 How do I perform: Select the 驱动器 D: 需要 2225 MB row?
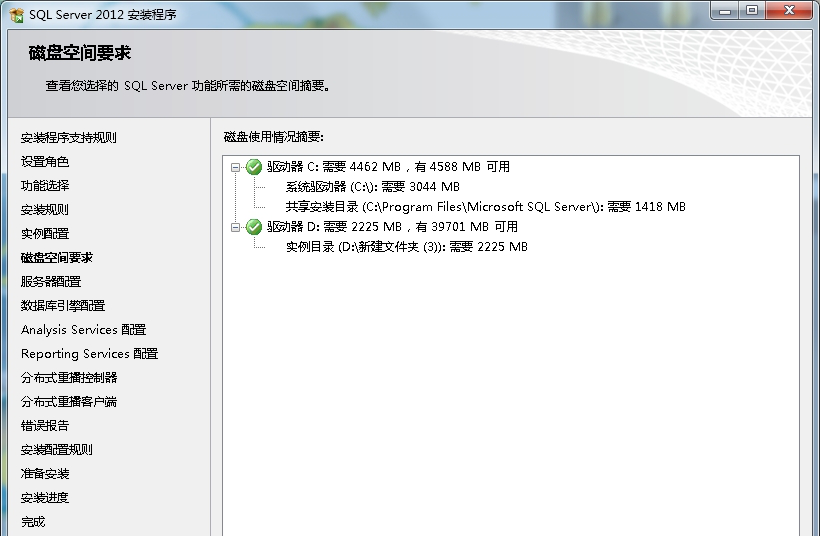(x=393, y=227)
